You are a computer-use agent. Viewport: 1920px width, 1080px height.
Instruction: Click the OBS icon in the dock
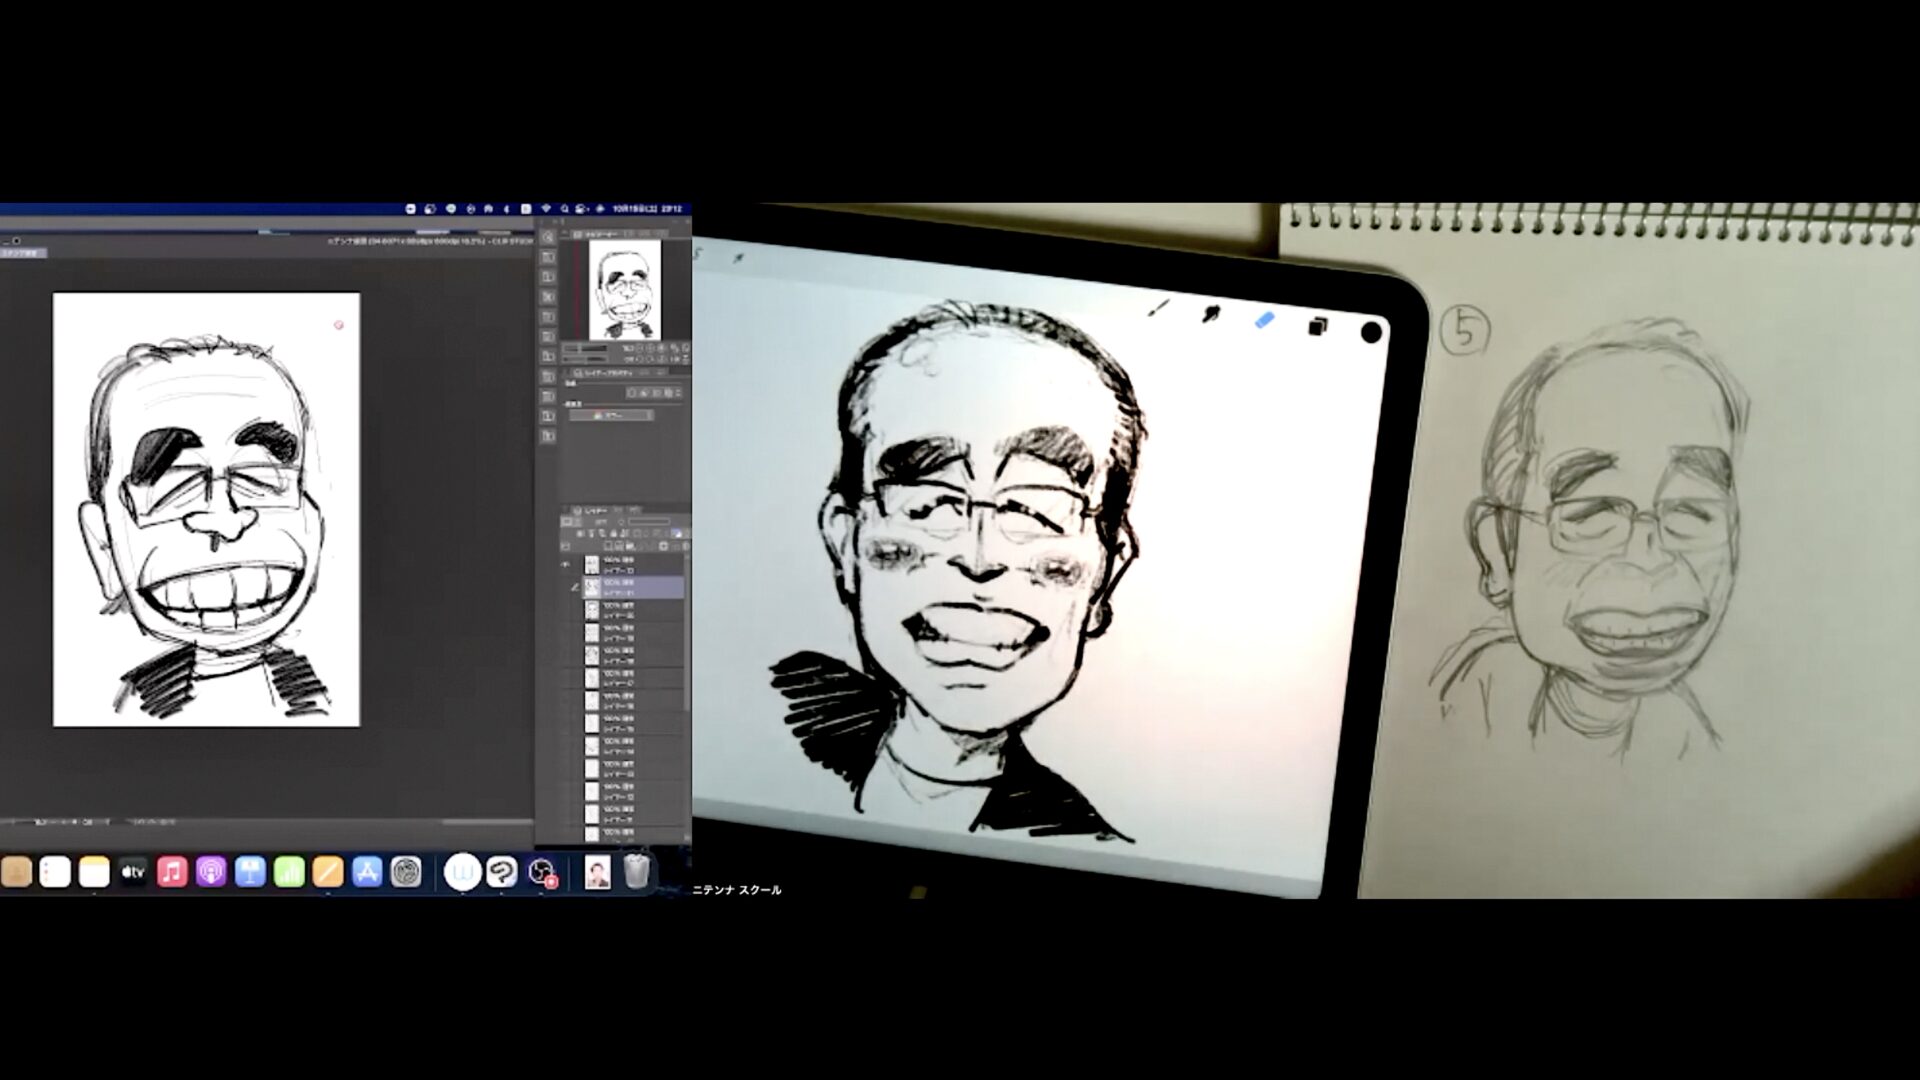[x=542, y=872]
